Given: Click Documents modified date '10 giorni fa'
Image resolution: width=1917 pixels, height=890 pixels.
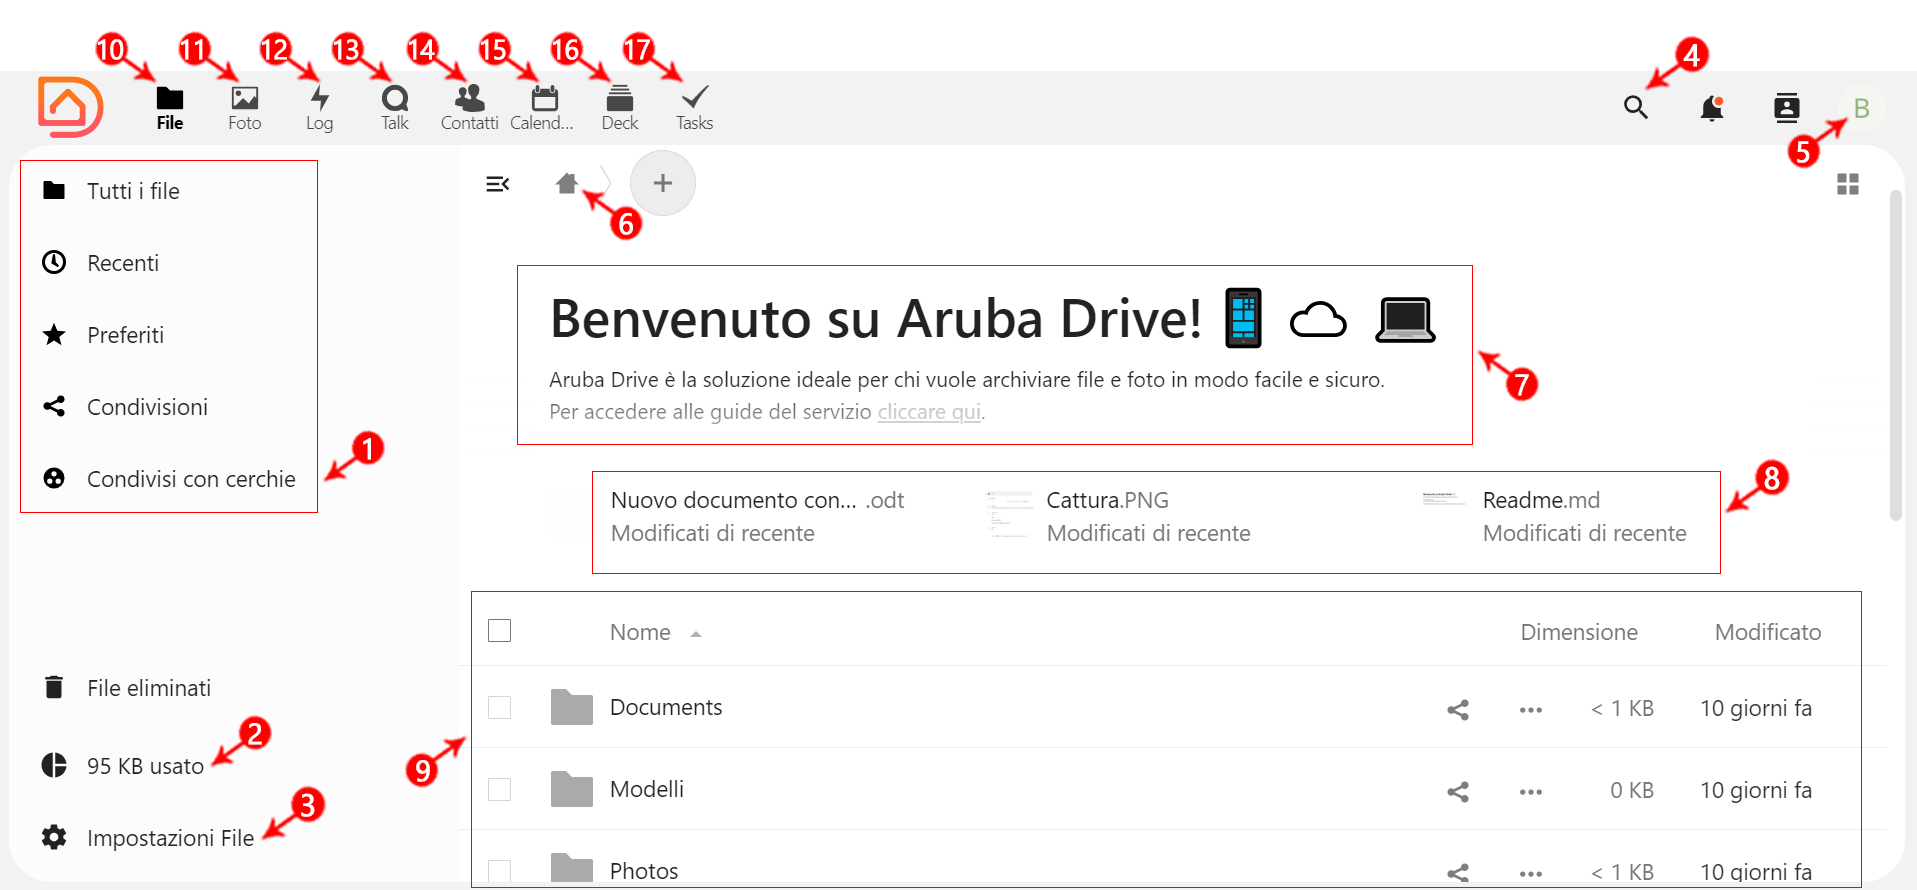Looking at the screenshot, I should 1756,708.
